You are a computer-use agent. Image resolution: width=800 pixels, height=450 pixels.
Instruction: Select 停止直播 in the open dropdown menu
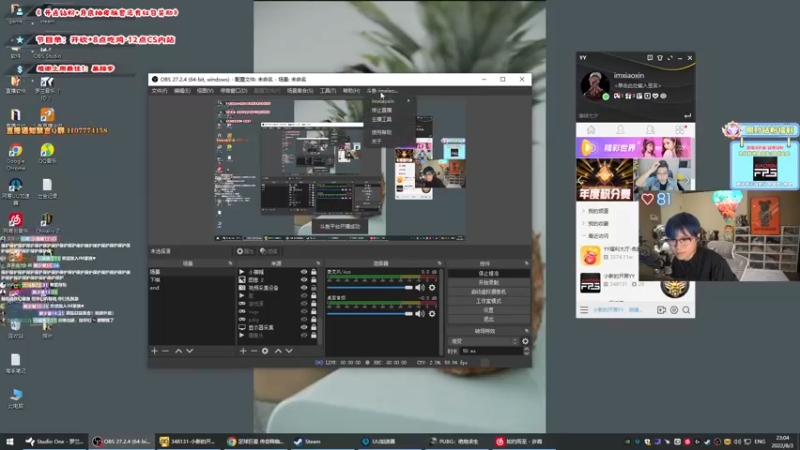click(x=382, y=110)
